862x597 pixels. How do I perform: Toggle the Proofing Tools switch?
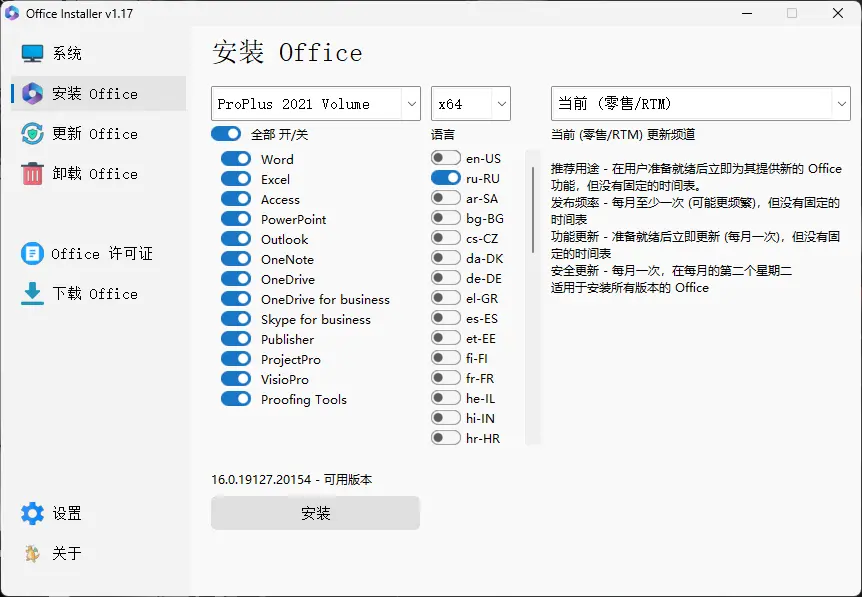click(236, 399)
